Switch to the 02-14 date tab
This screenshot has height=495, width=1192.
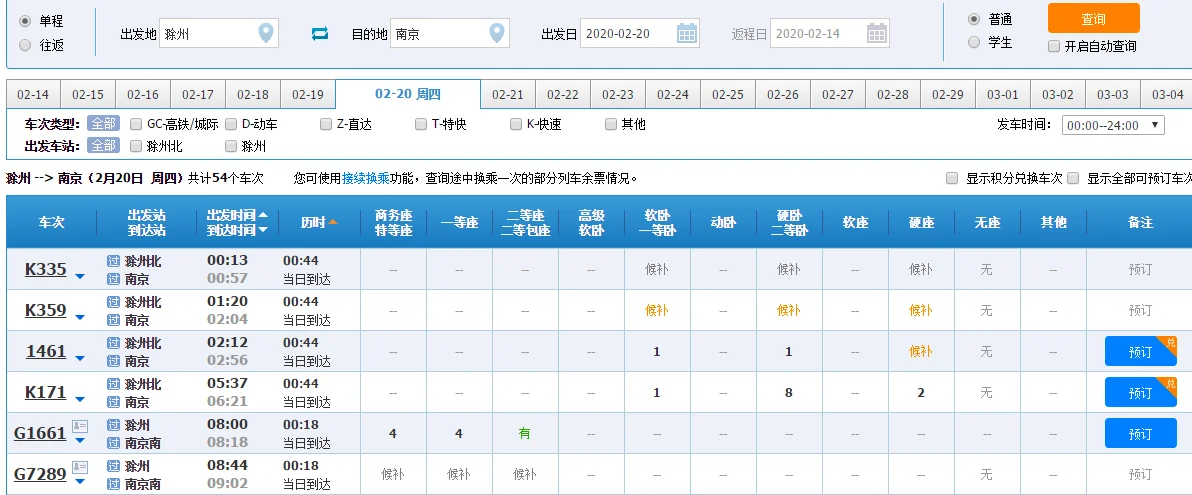[x=33, y=94]
